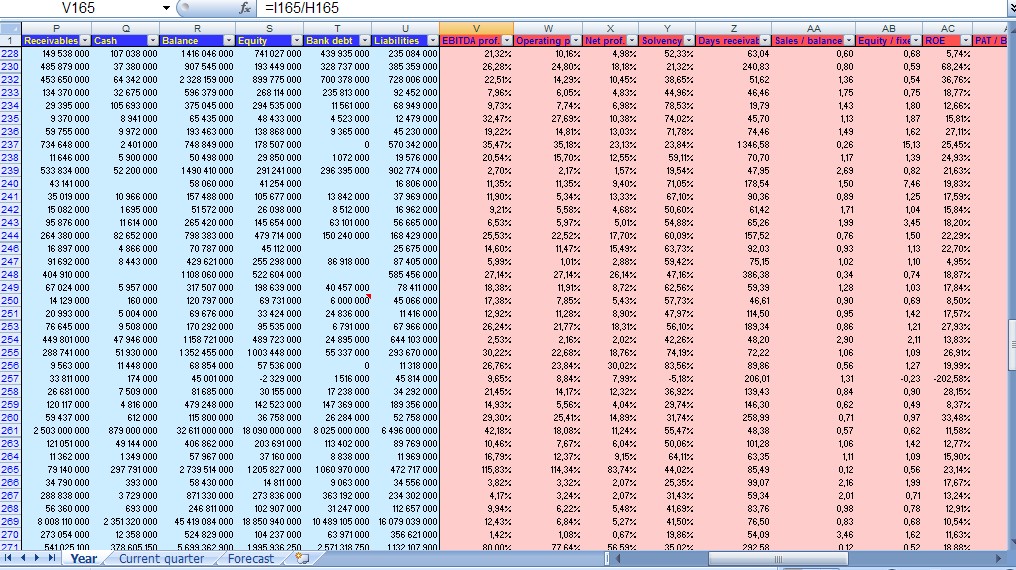1016x570 pixels.
Task: Click the ROE cell showing -202,58%
Action: point(947,379)
